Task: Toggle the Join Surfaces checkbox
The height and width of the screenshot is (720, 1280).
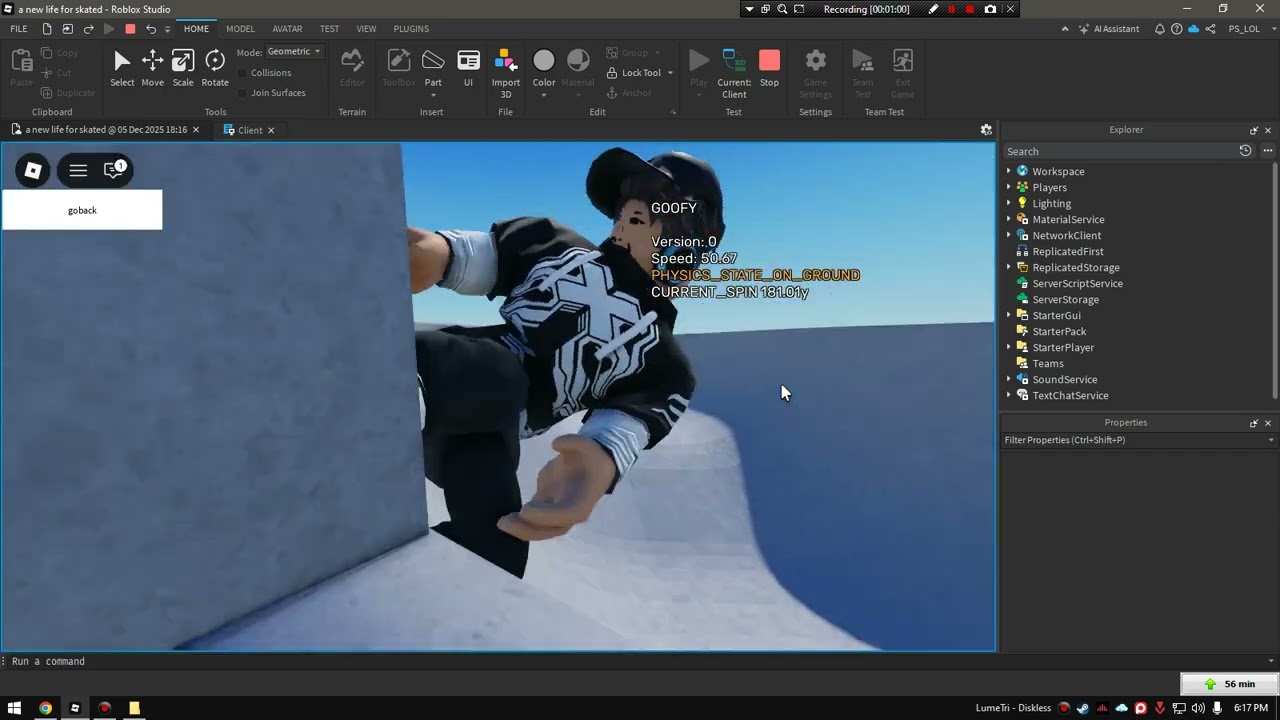Action: 243,93
